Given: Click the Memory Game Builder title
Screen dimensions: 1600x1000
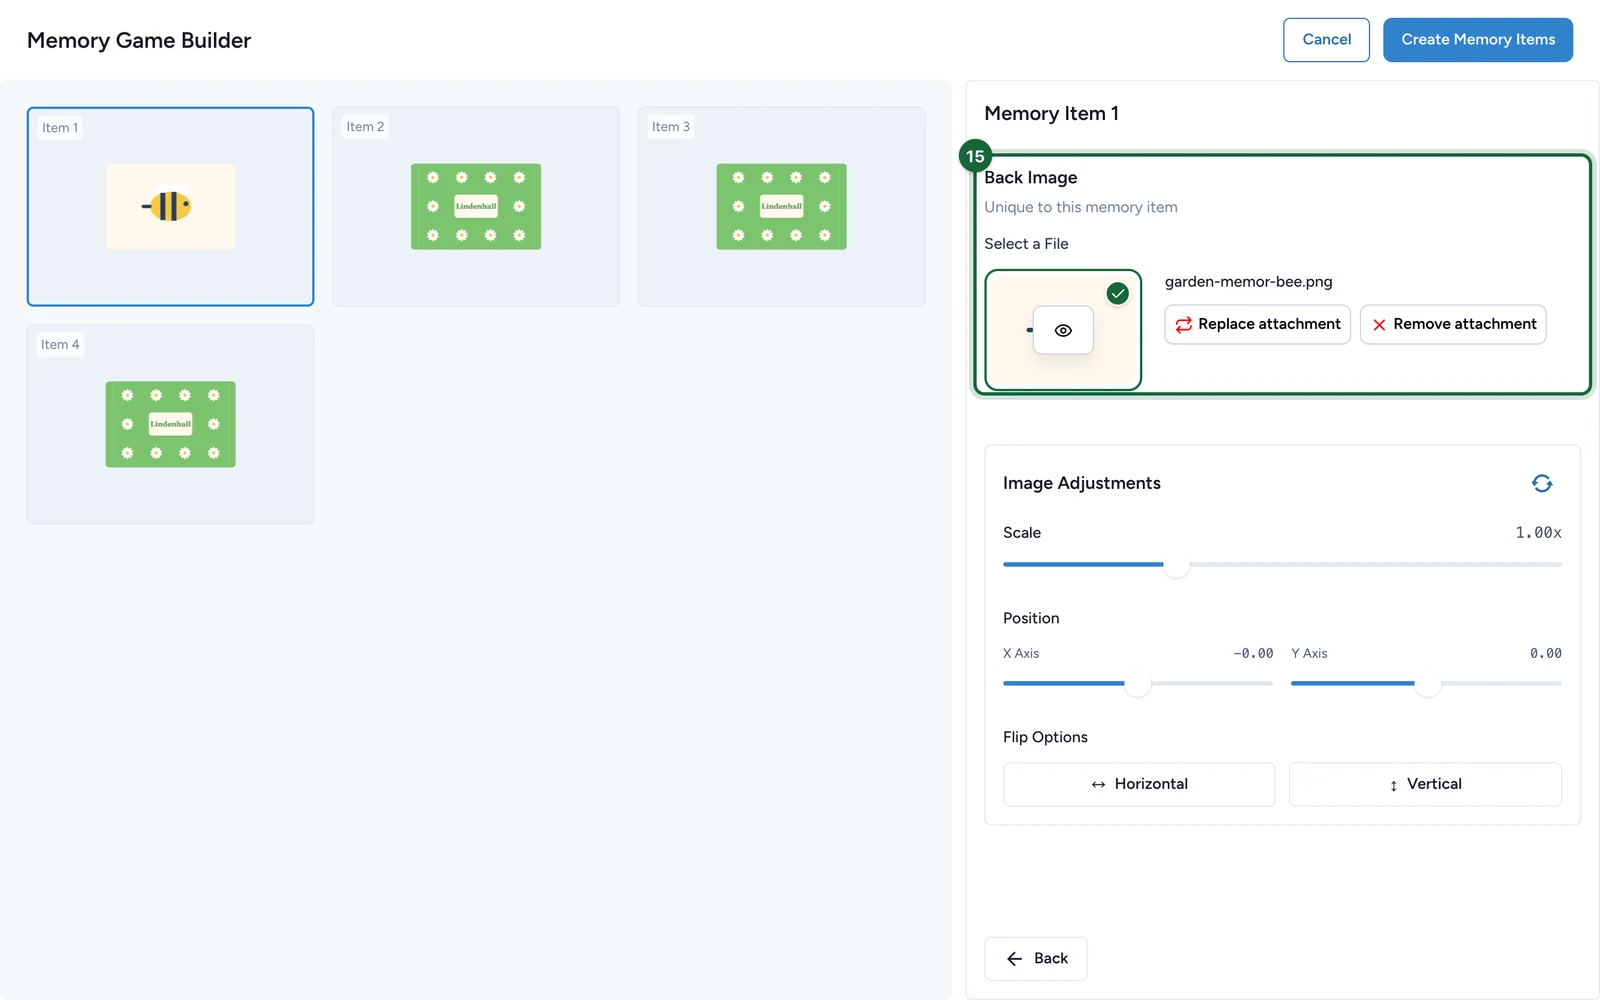Looking at the screenshot, I should 139,41.
